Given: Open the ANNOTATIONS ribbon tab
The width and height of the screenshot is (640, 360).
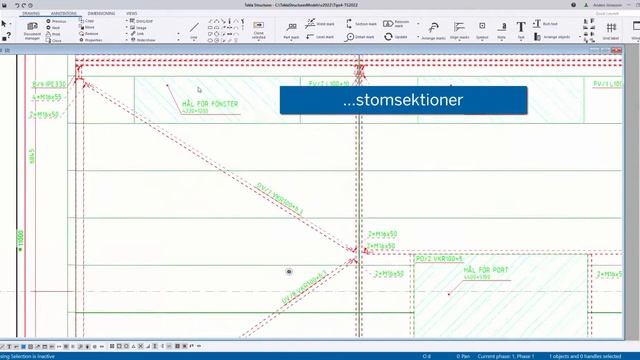Looking at the screenshot, I should (64, 13).
